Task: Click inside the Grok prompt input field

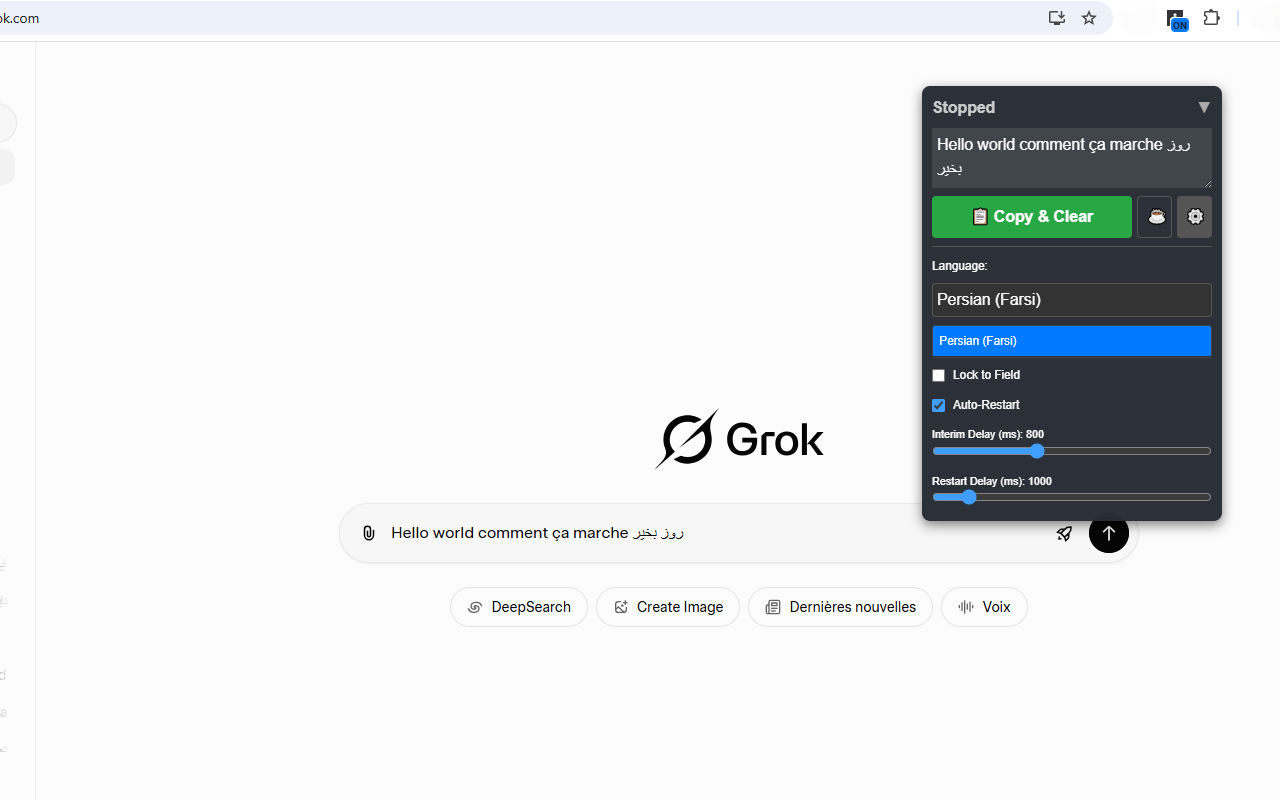Action: click(x=715, y=533)
